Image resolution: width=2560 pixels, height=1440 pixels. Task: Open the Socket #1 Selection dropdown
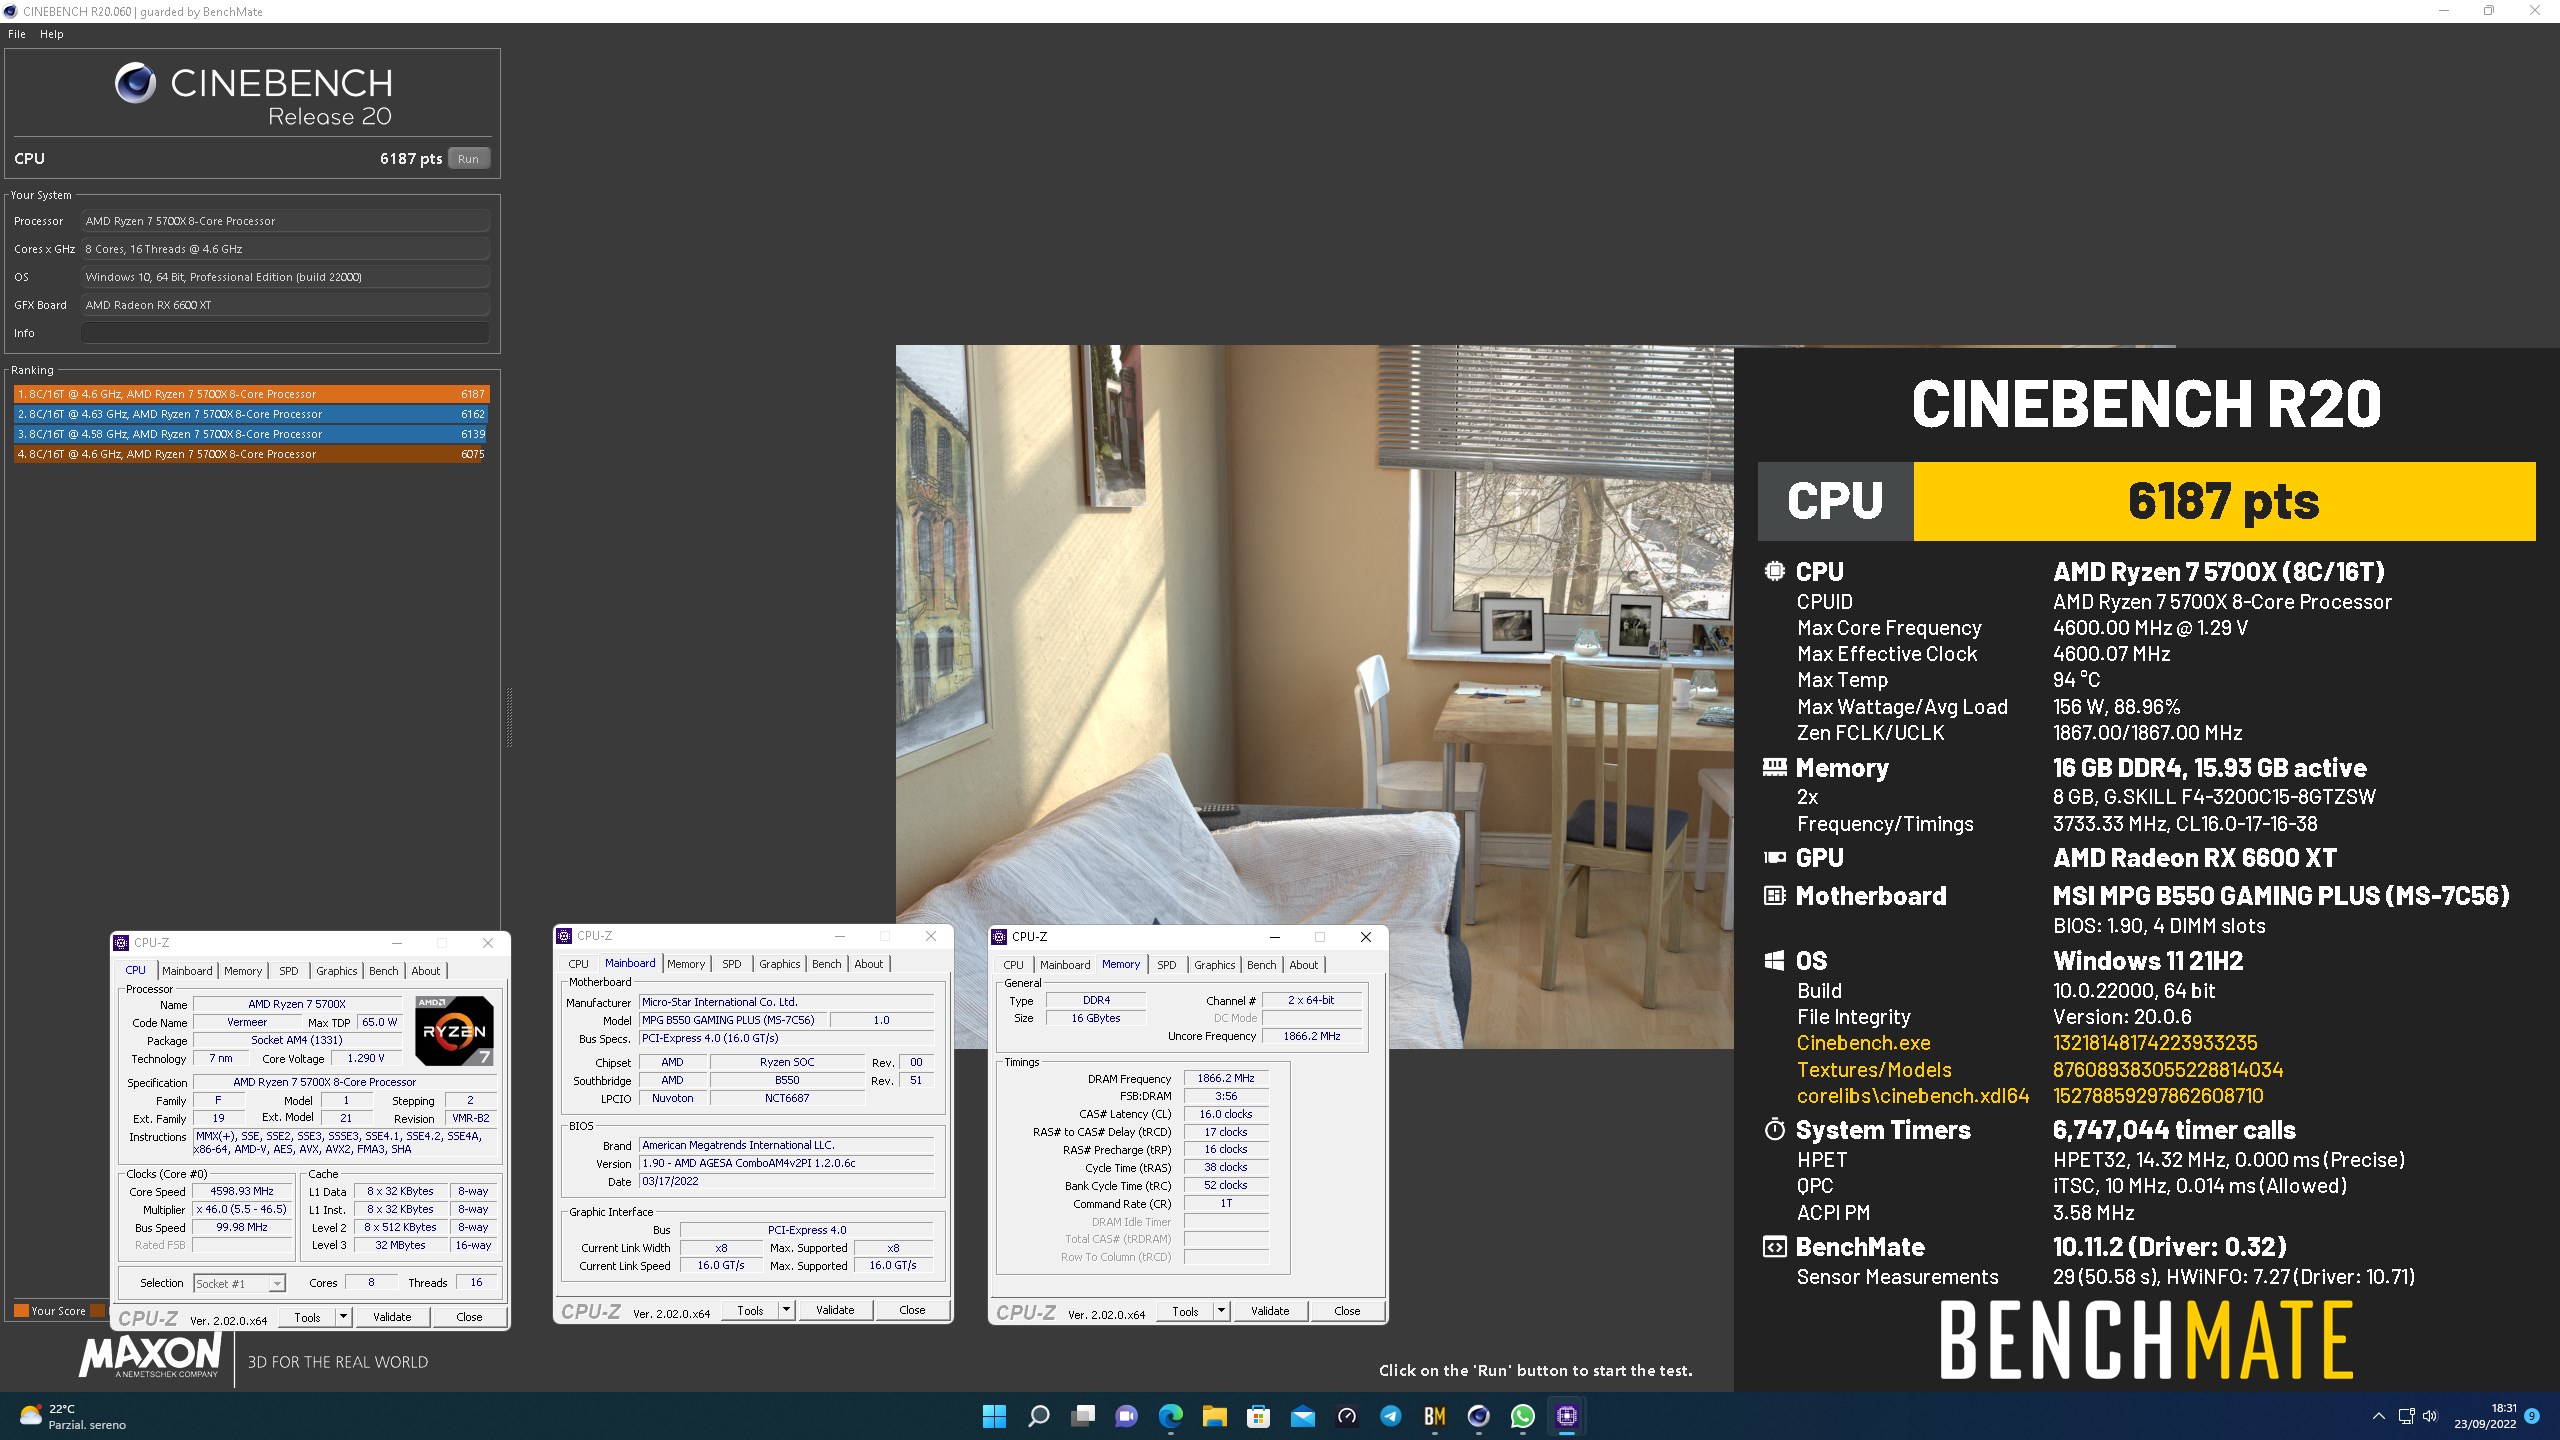pos(239,1283)
